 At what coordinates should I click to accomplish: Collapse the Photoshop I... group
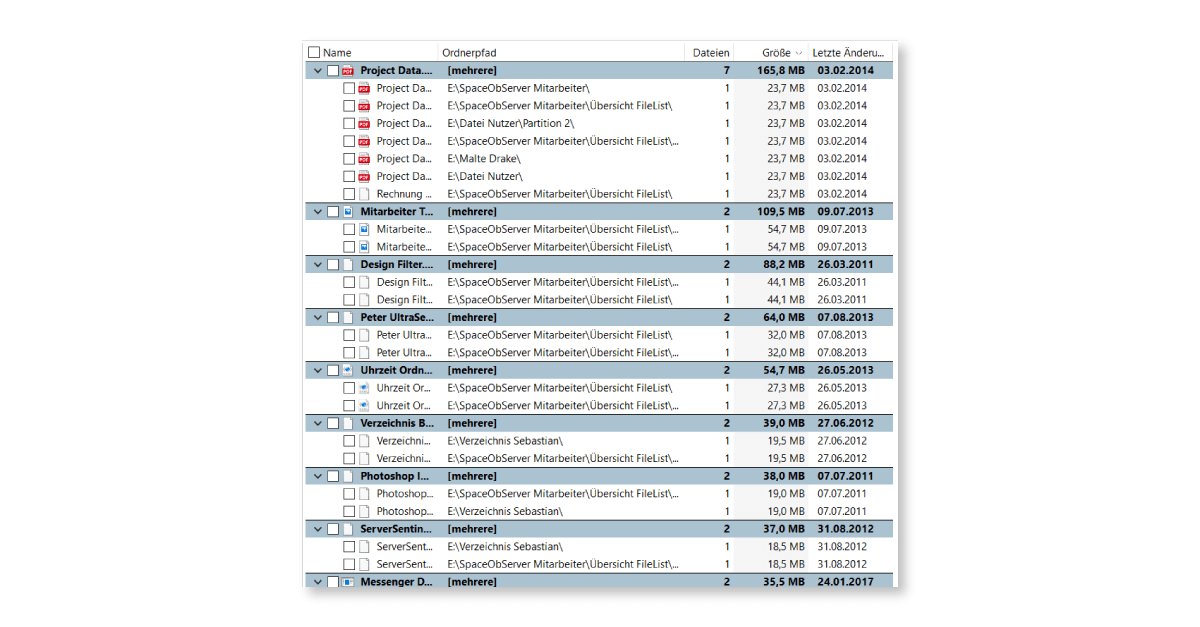point(318,477)
